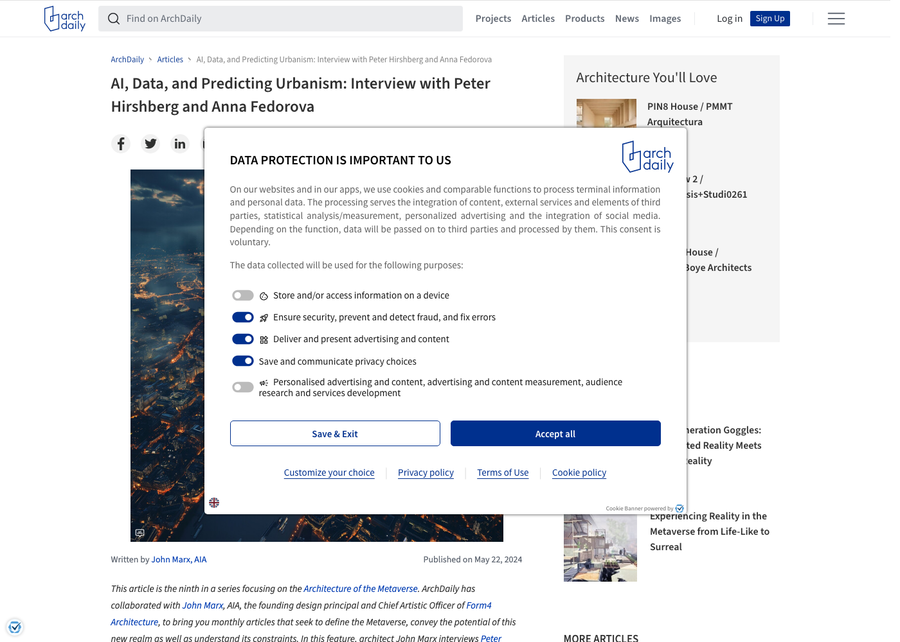
Task: Toggle Deliver and present advertising and content
Action: 243,339
